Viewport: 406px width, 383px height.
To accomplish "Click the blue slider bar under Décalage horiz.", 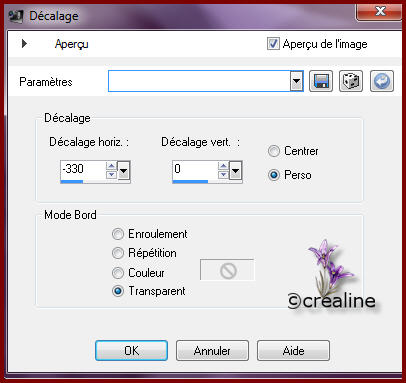I will click(x=72, y=182).
